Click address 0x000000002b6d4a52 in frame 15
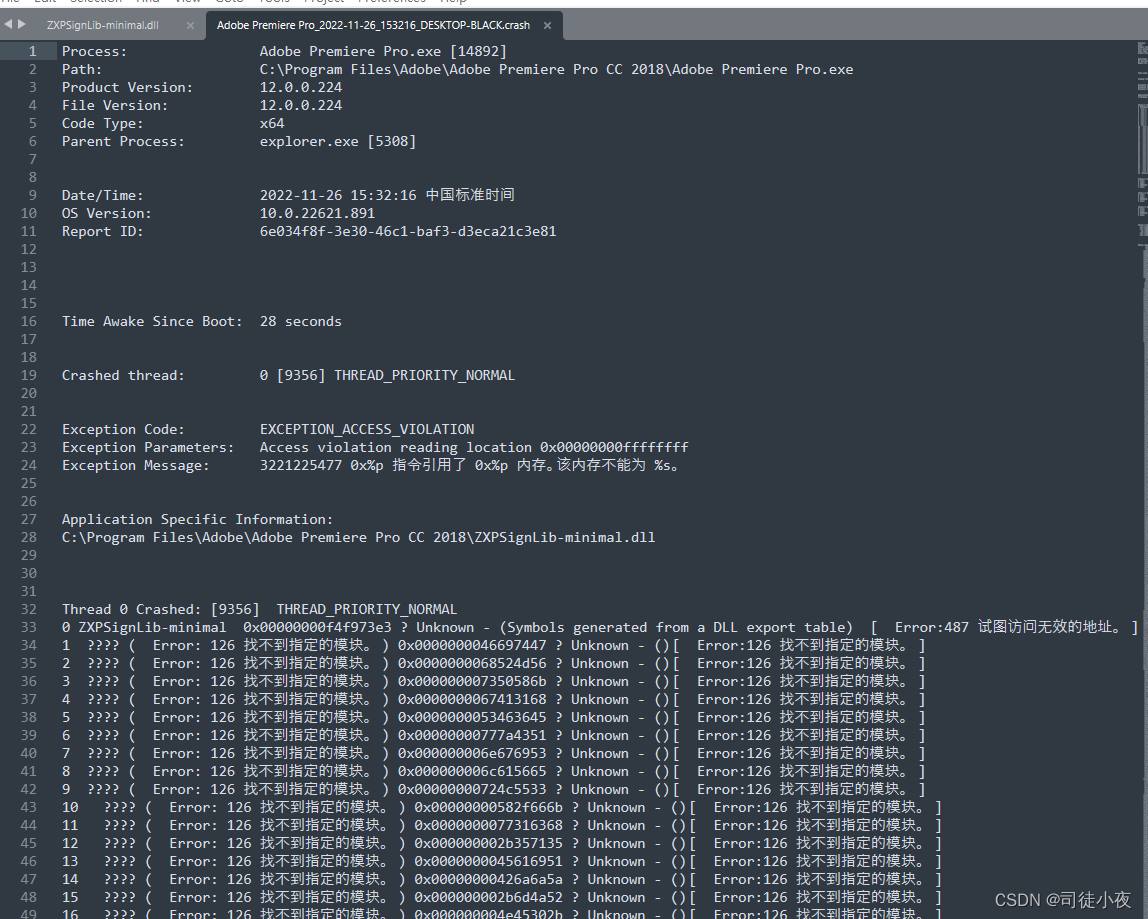 [x=488, y=898]
